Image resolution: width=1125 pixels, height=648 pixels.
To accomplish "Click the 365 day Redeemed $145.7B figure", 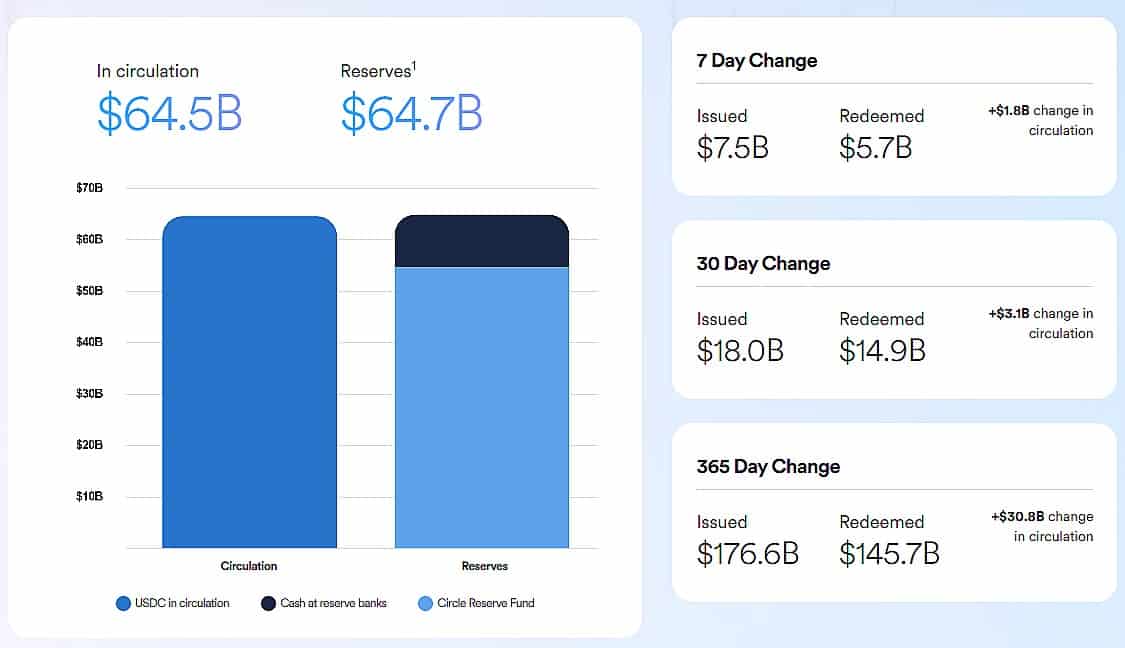I will (889, 554).
